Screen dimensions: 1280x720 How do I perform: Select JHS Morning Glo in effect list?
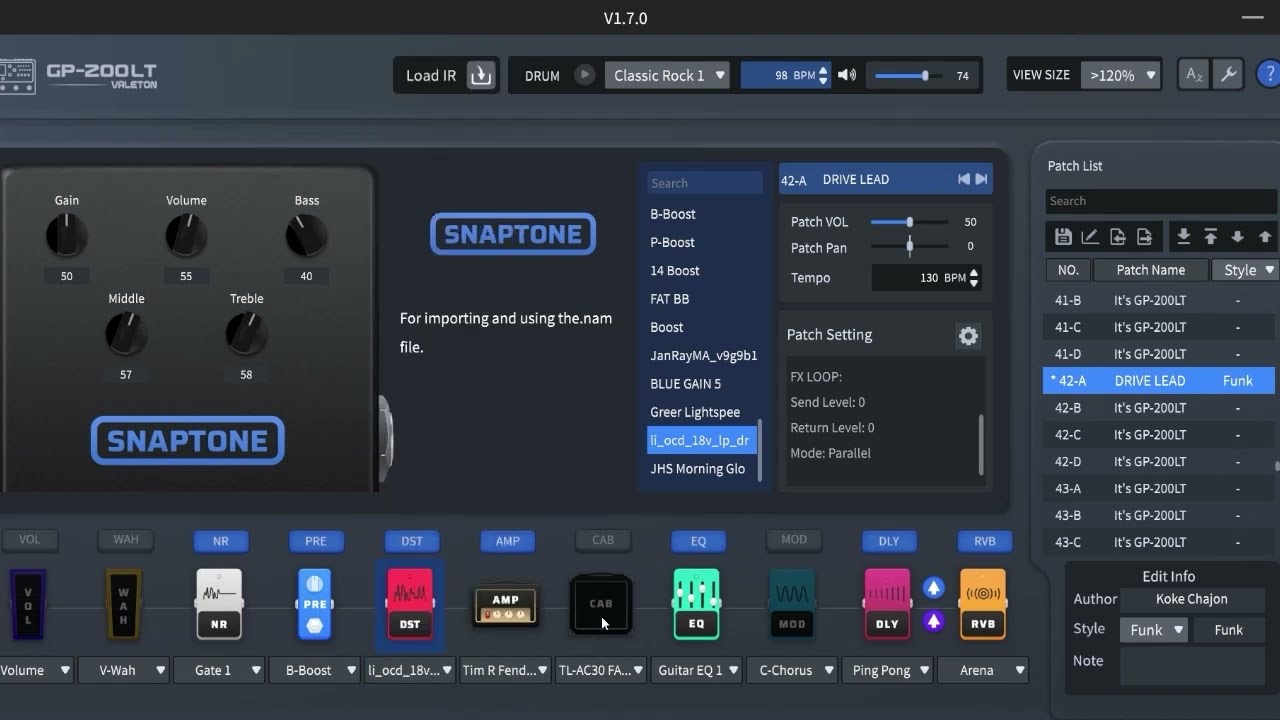(702, 468)
